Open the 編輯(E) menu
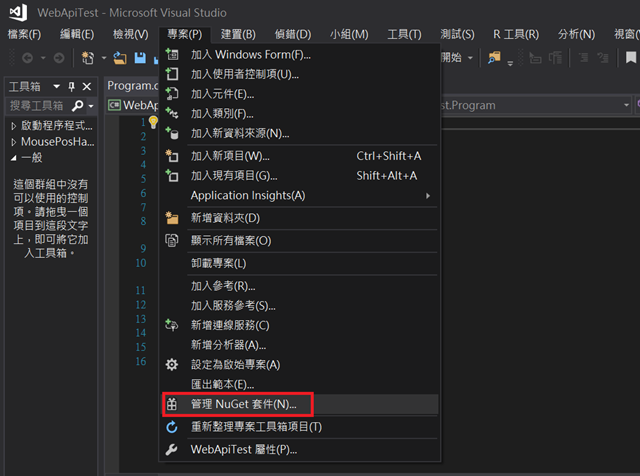The width and height of the screenshot is (640, 476). coord(77,34)
